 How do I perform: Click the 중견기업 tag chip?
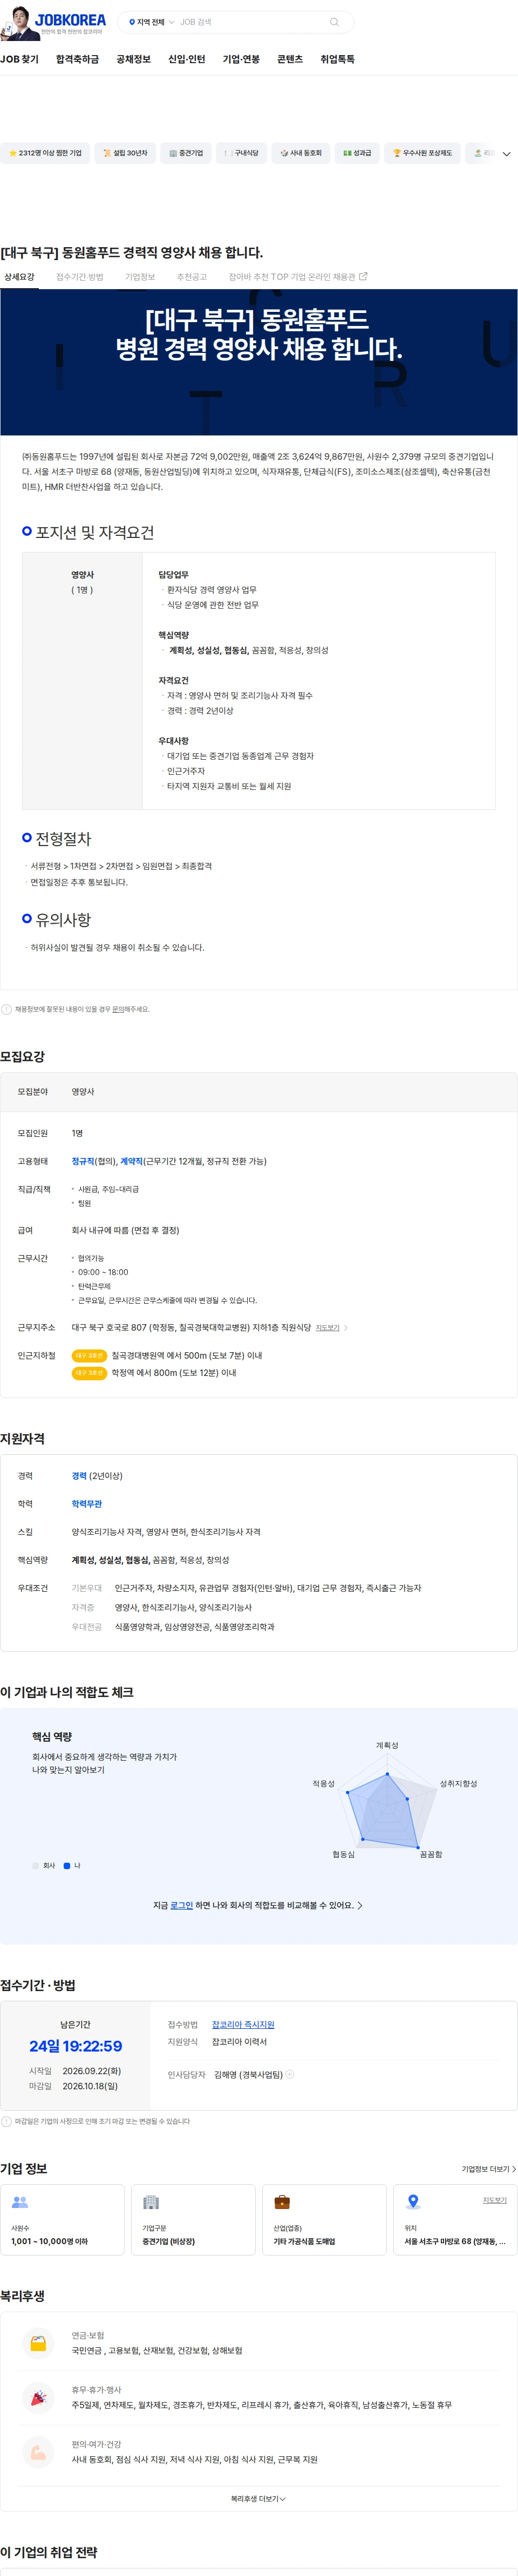point(185,153)
